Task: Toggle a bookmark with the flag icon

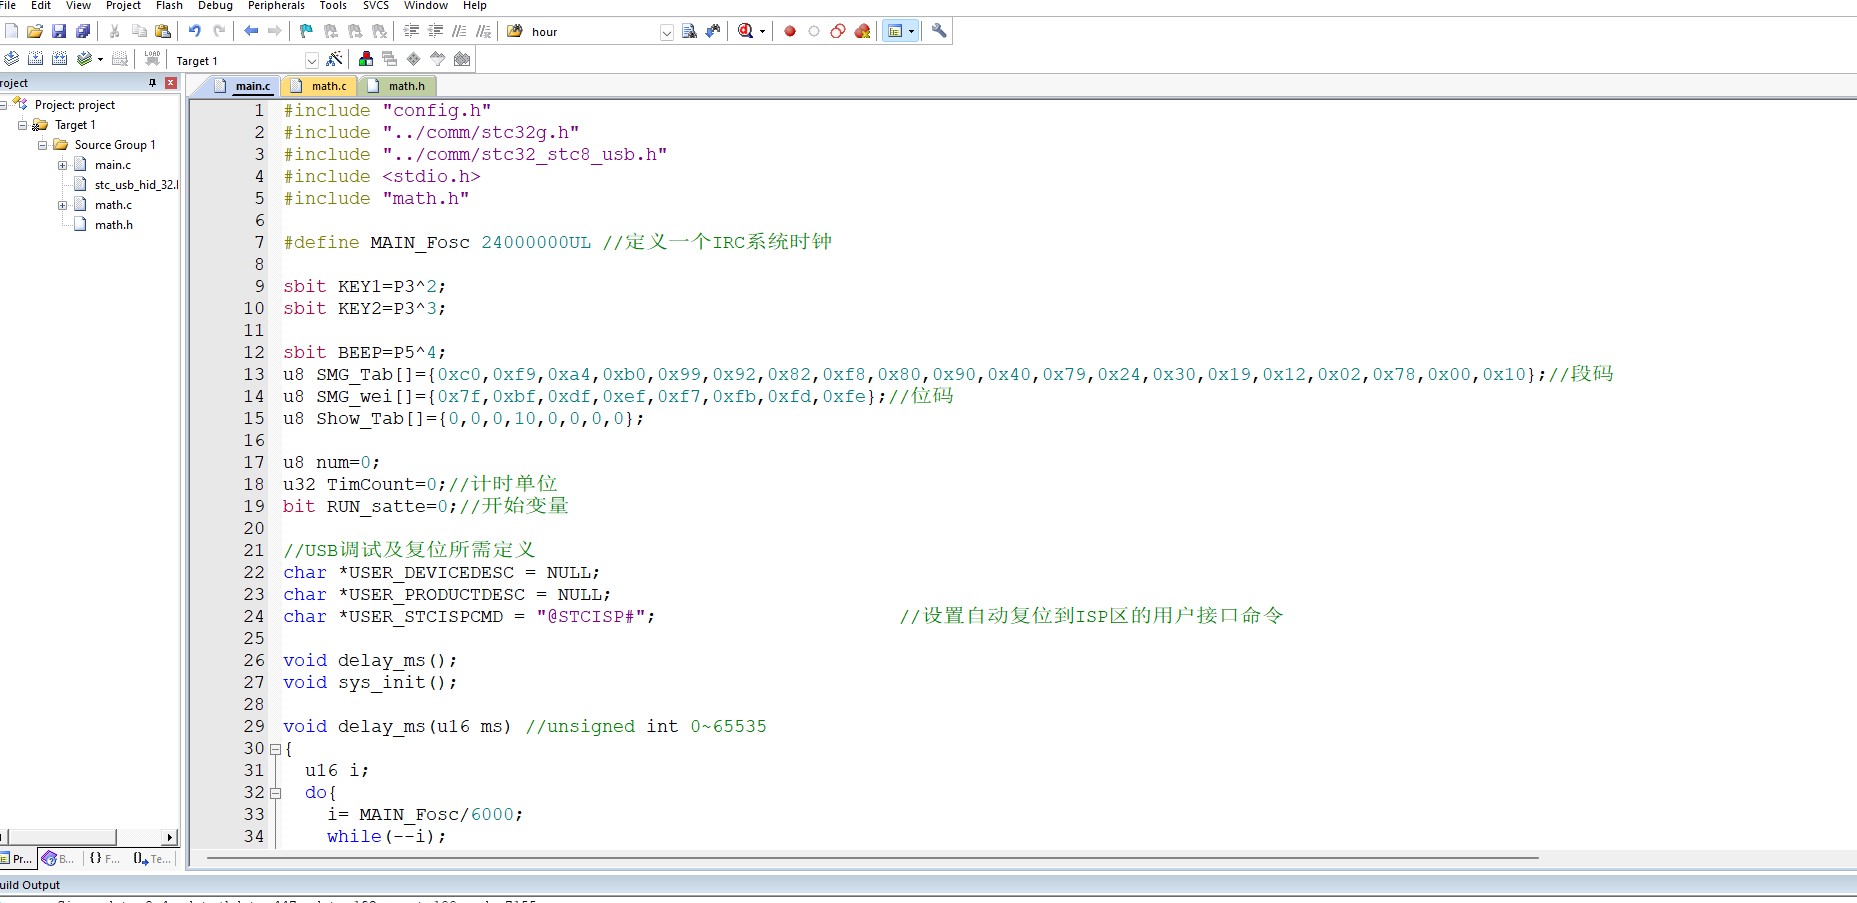Action: (x=306, y=31)
